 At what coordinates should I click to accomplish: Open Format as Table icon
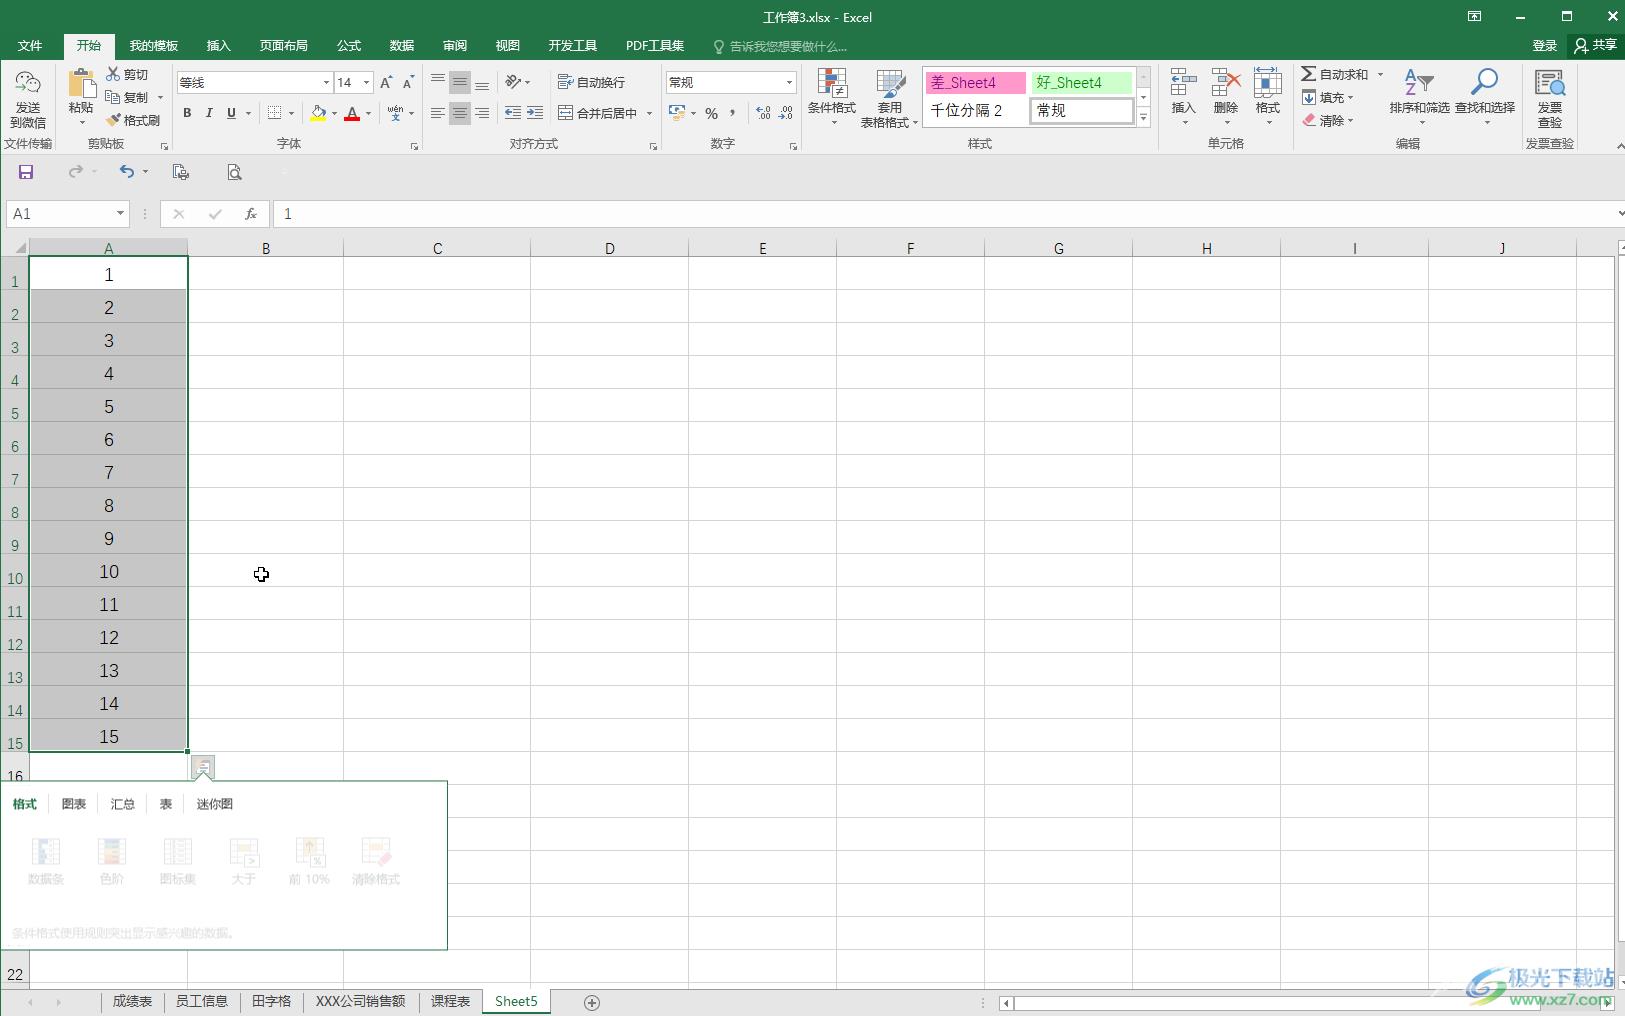pyautogui.click(x=890, y=85)
